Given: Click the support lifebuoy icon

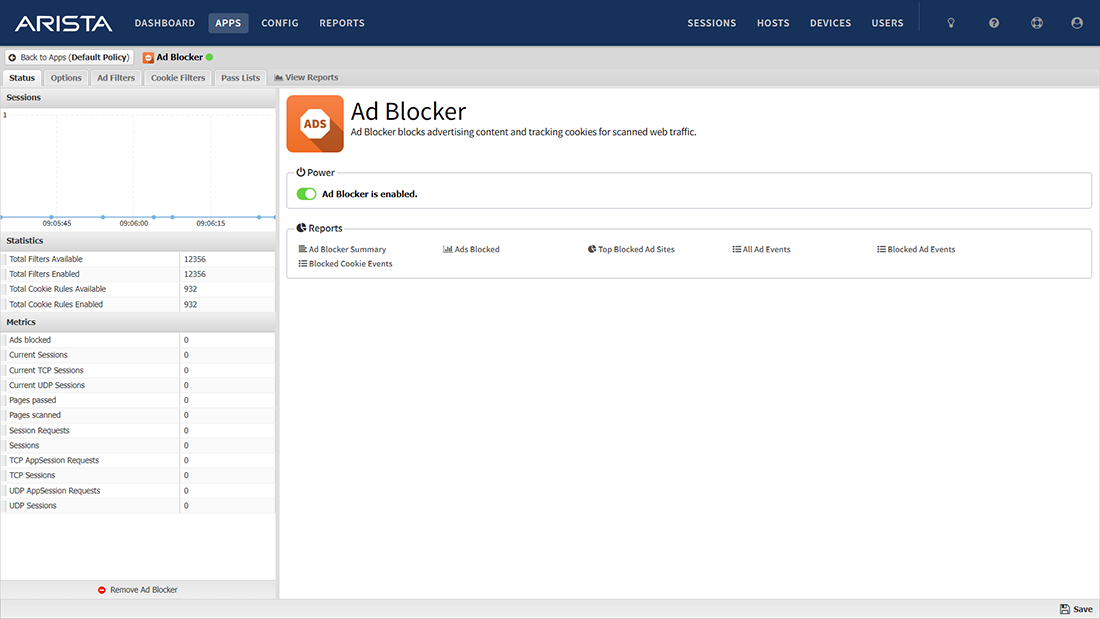Looking at the screenshot, I should point(1036,23).
